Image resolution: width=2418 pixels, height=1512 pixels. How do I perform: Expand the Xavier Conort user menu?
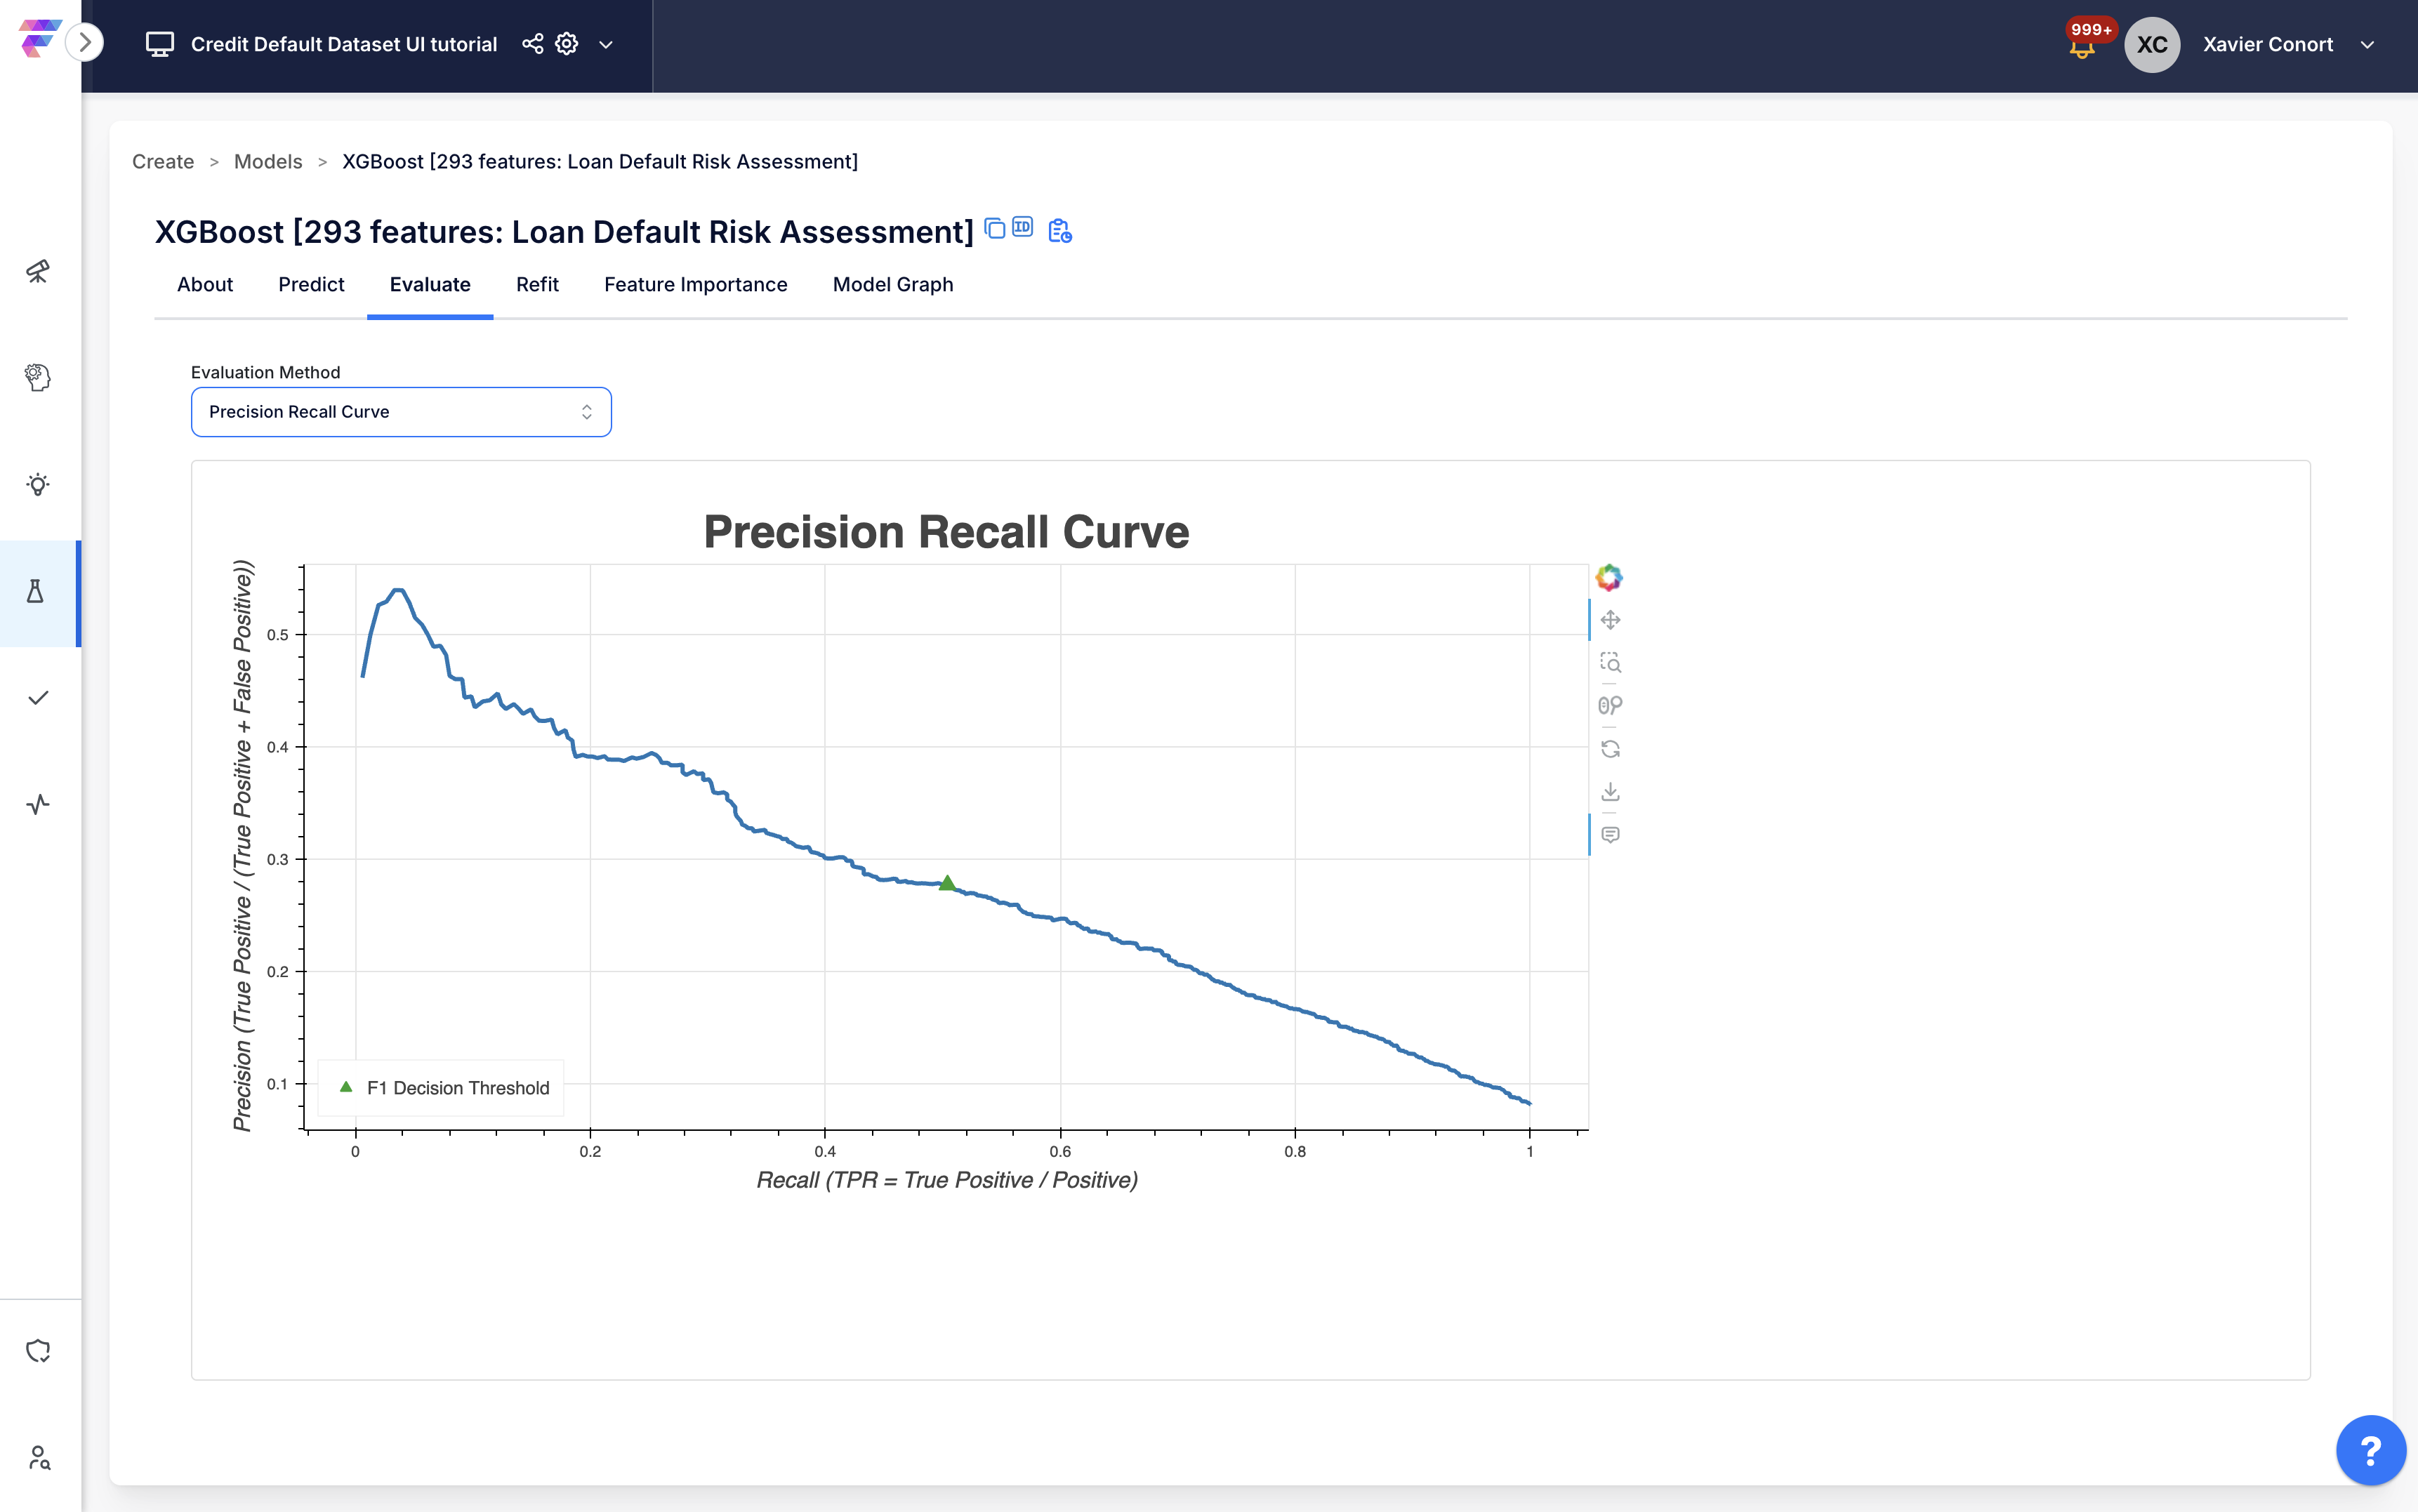[2367, 45]
